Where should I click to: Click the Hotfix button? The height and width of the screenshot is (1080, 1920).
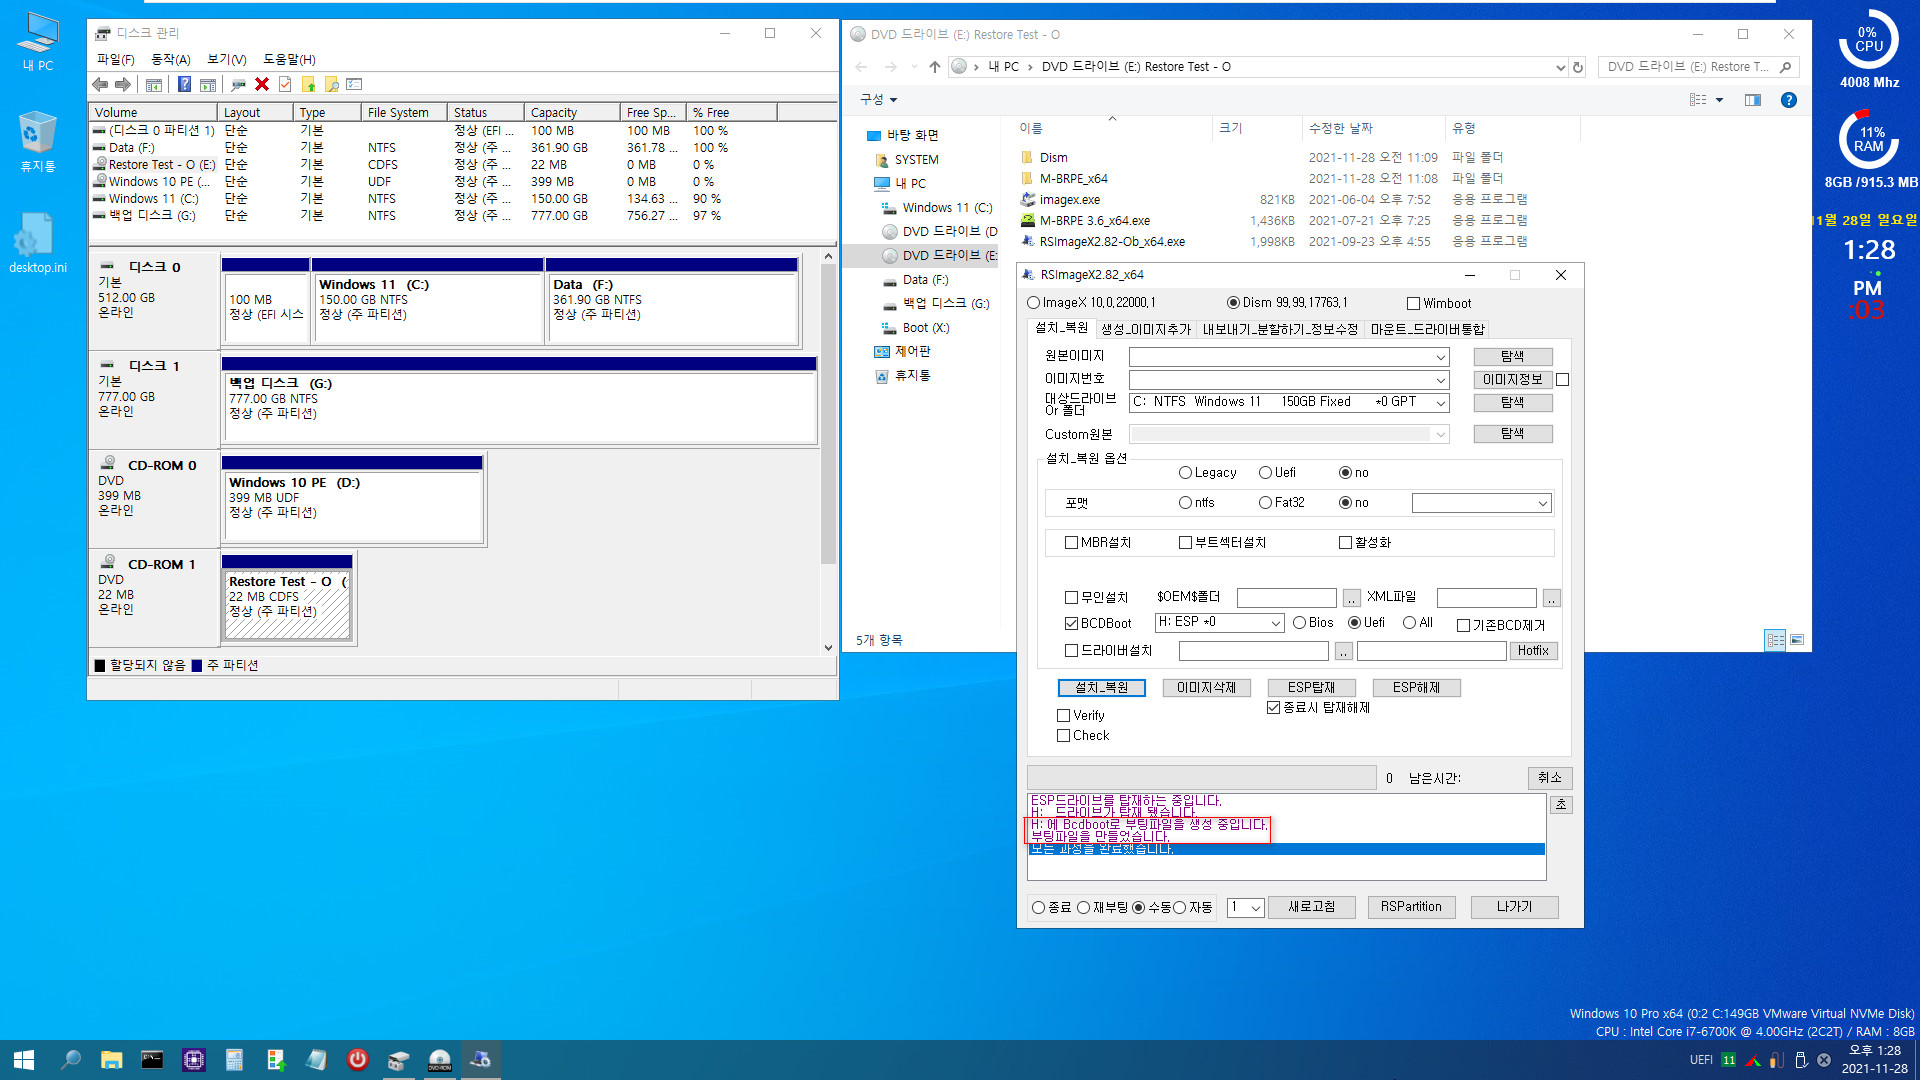point(1533,651)
